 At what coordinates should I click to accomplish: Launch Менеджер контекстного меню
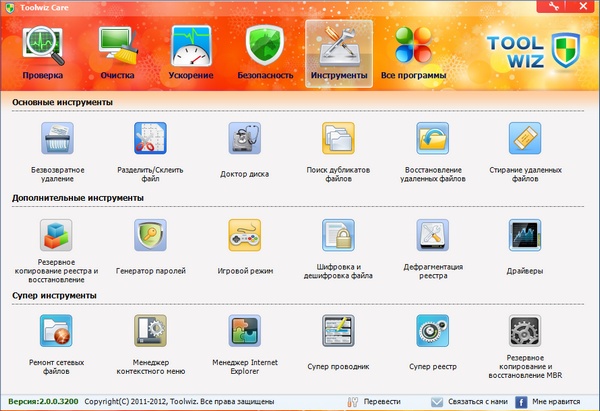[150, 331]
